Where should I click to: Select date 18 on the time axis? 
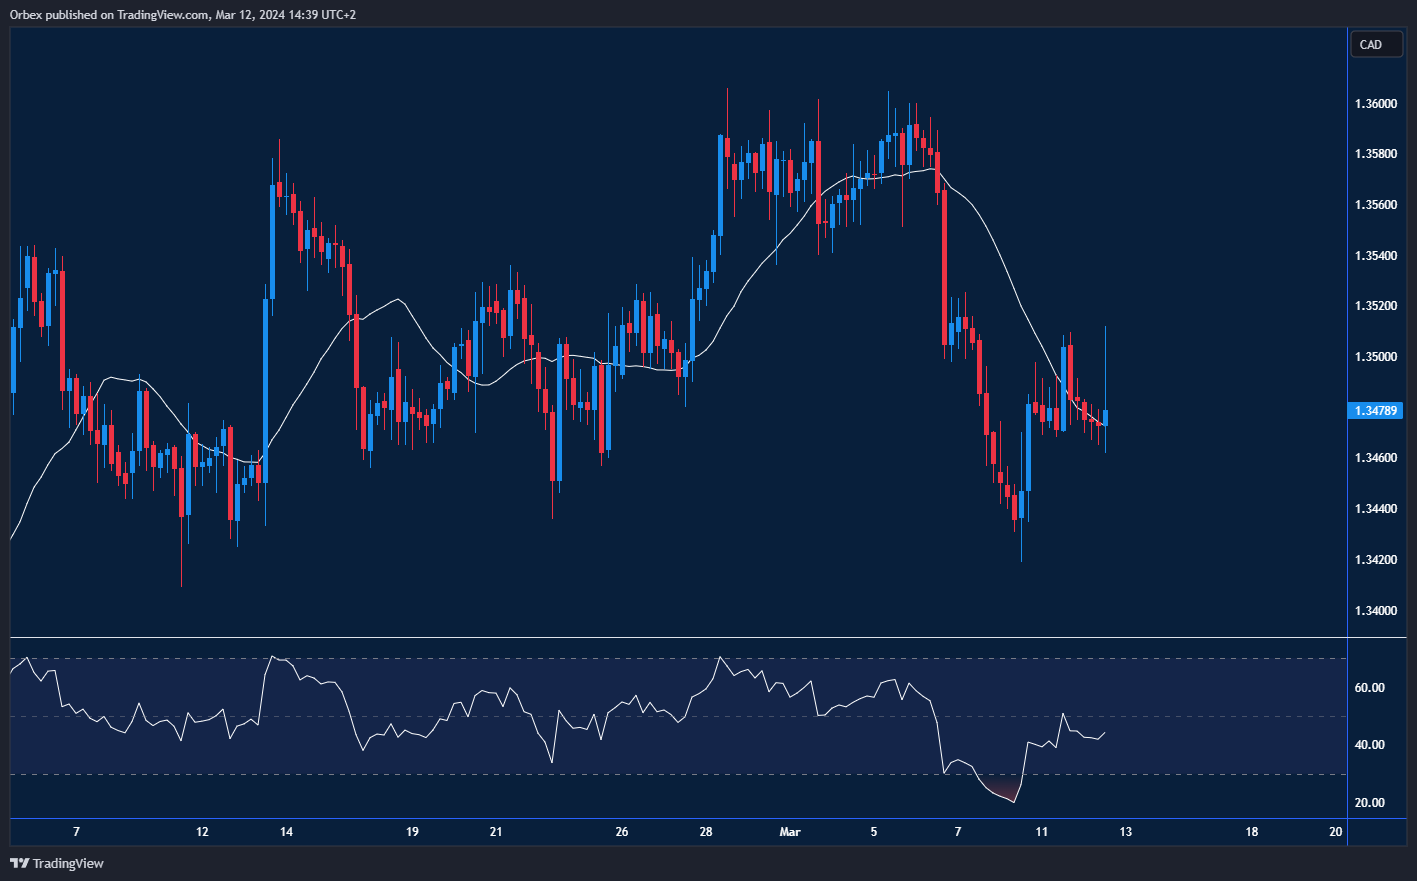[1251, 832]
